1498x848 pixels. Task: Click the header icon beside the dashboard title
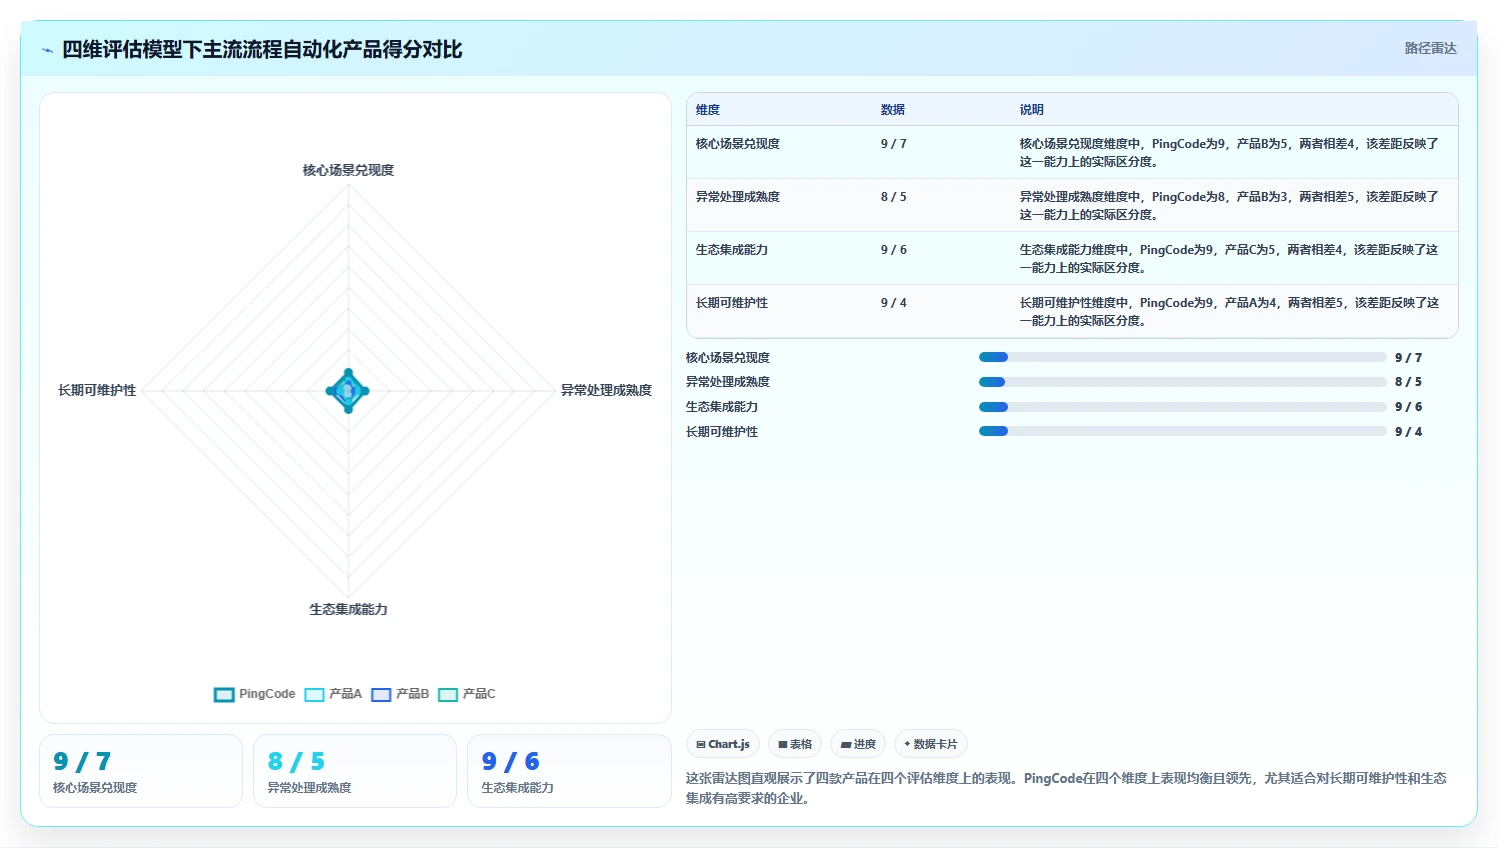click(x=47, y=50)
